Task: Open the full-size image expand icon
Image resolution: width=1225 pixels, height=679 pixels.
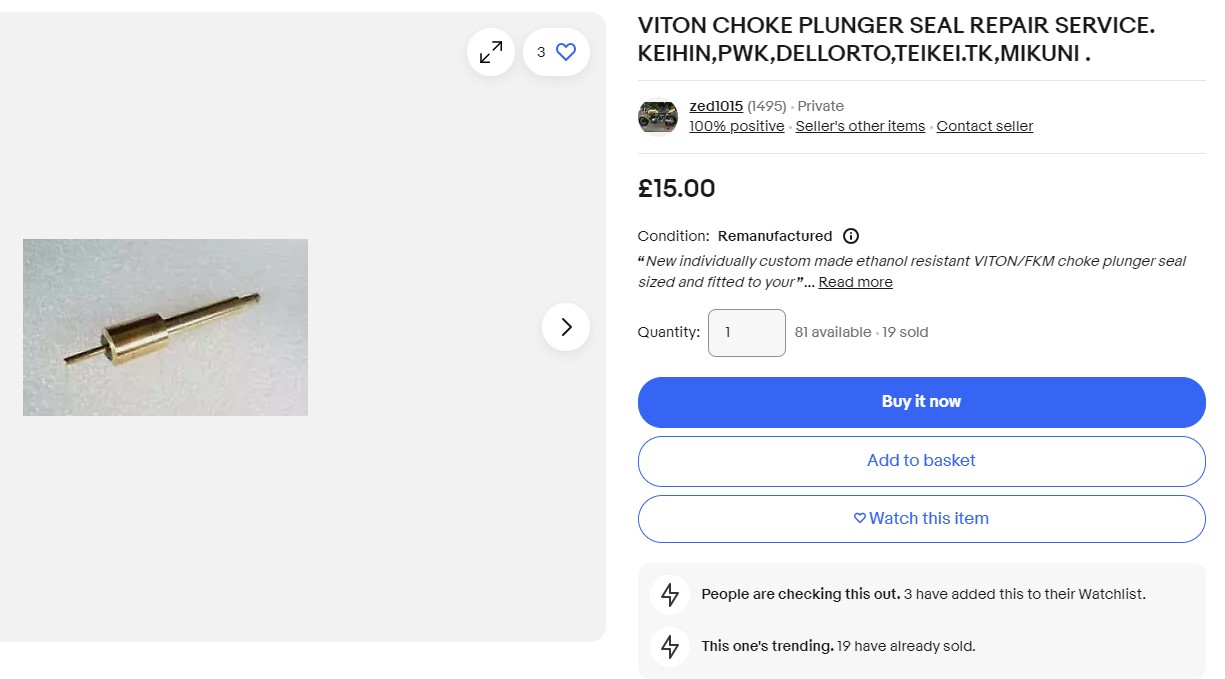Action: click(x=491, y=52)
